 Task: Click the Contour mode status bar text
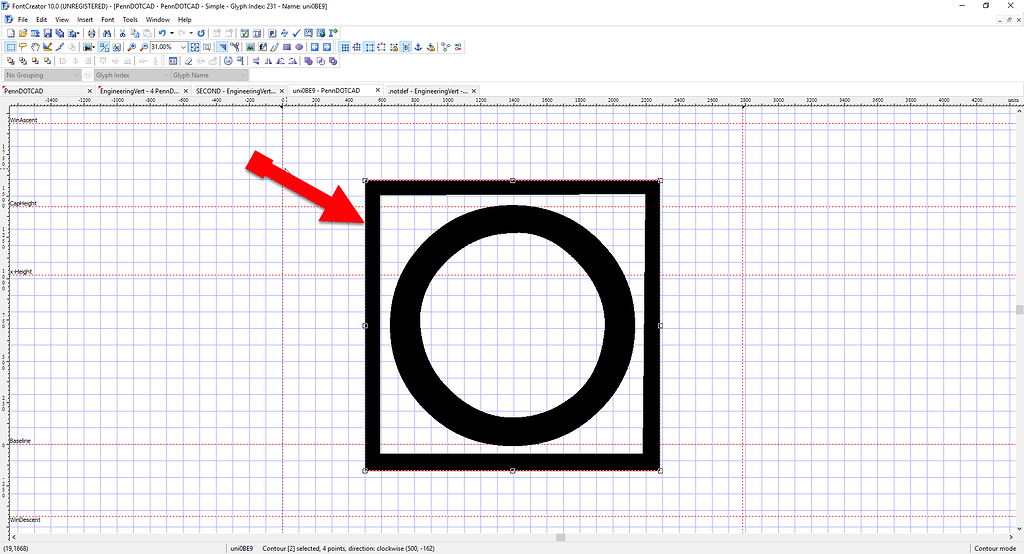coord(995,548)
